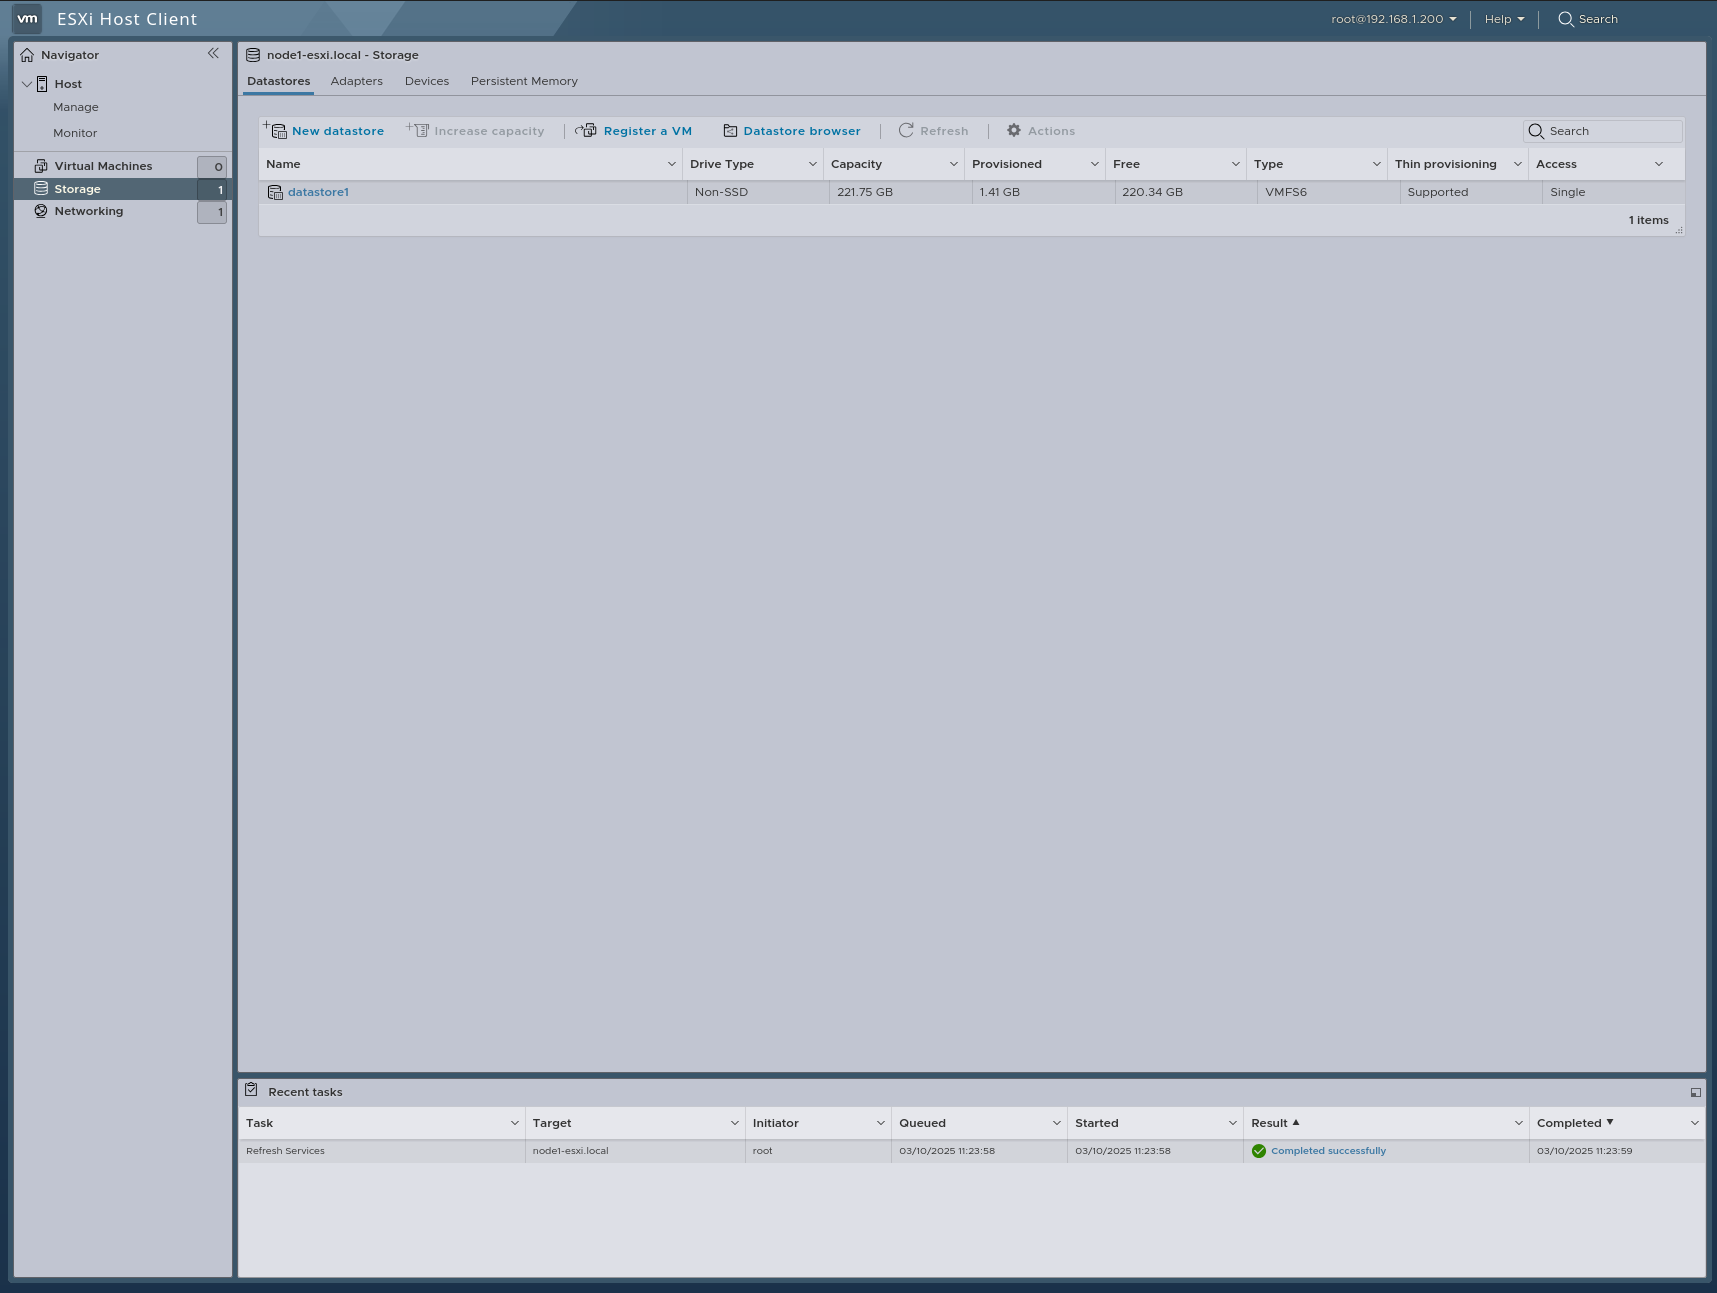Screen dimensions: 1717x1293
Task: Open datastore1 details
Action: pos(318,191)
